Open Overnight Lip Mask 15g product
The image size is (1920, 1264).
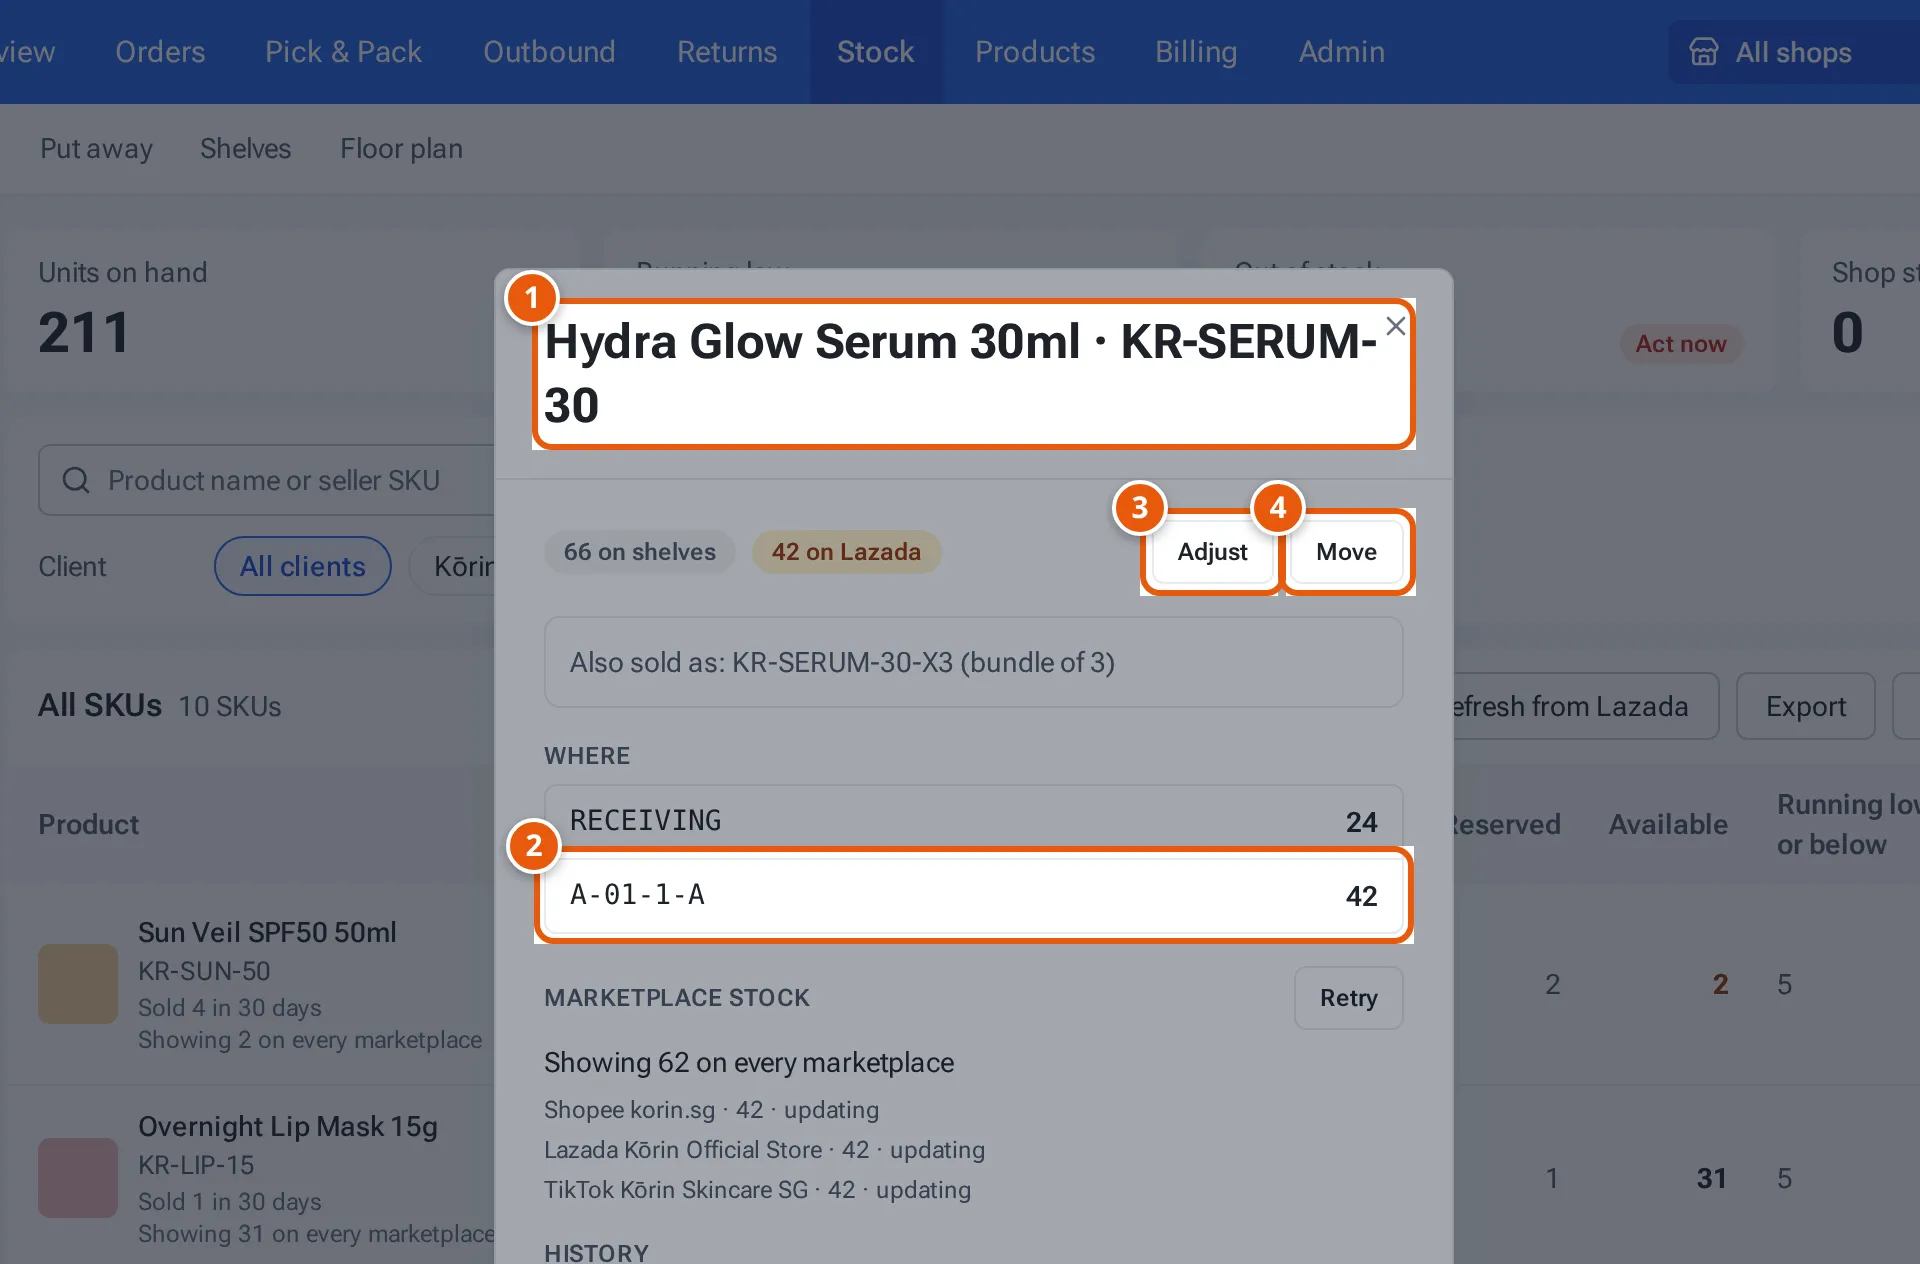(x=288, y=1126)
